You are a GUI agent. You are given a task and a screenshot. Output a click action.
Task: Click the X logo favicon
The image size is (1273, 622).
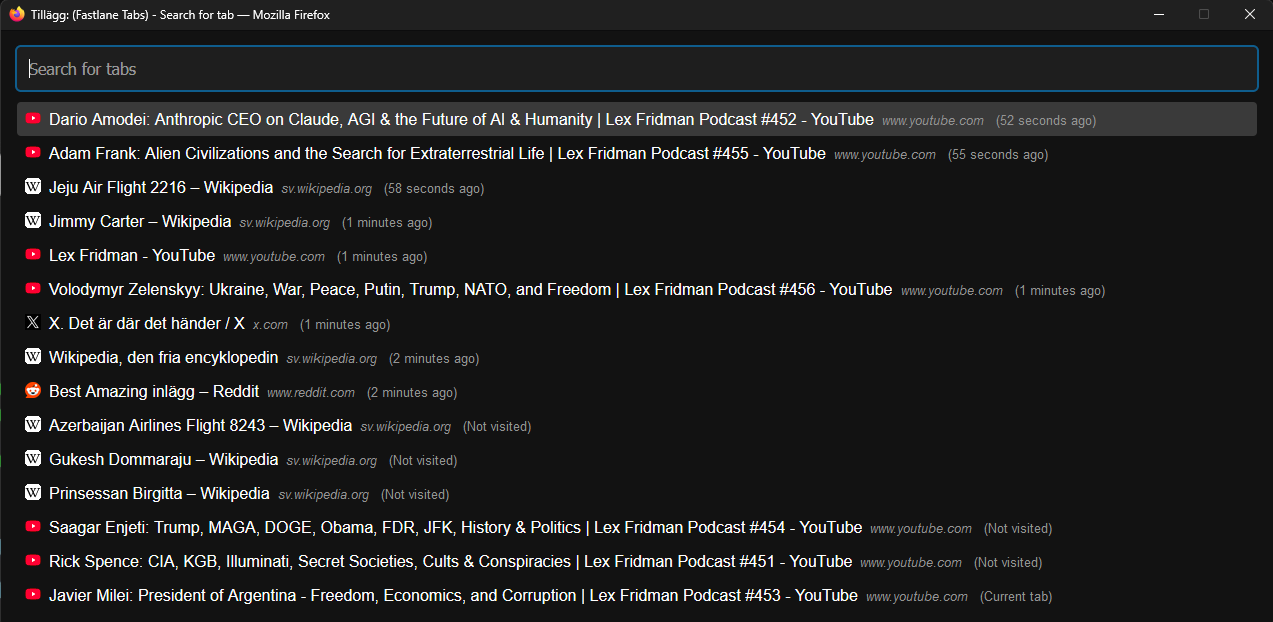33,323
